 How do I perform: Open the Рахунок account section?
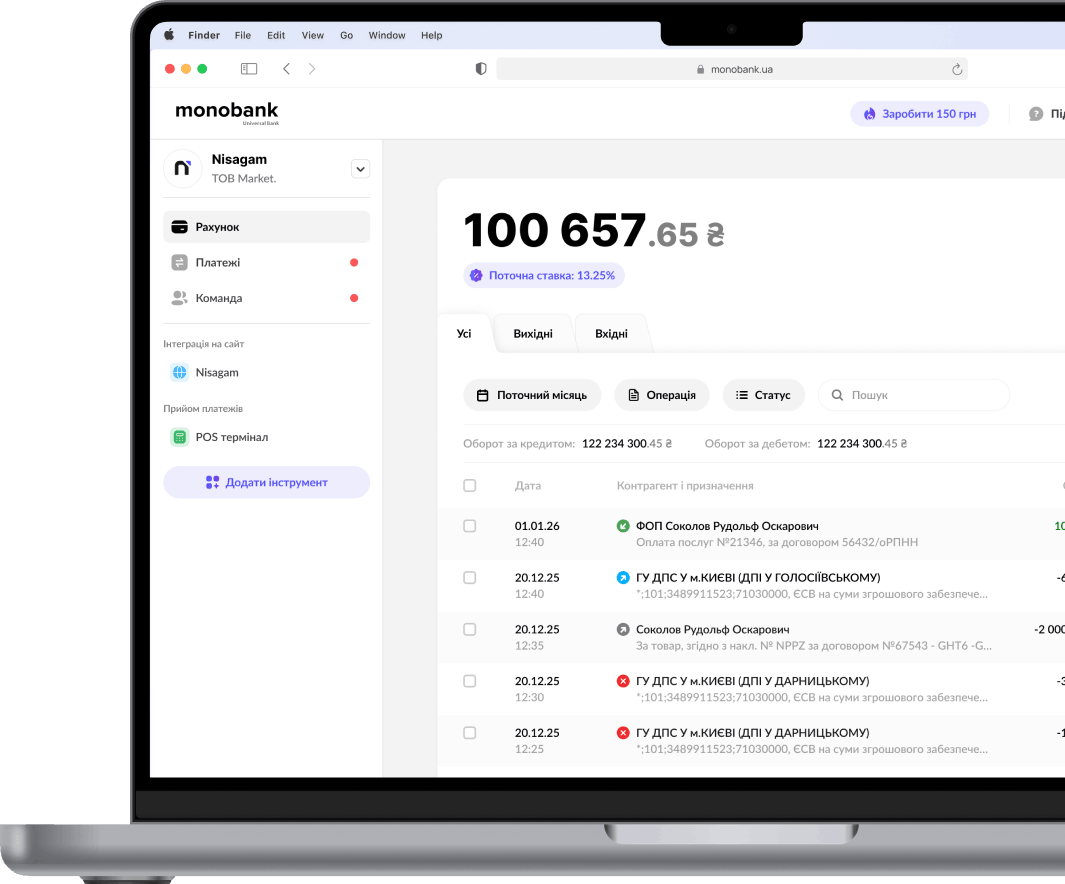click(266, 227)
